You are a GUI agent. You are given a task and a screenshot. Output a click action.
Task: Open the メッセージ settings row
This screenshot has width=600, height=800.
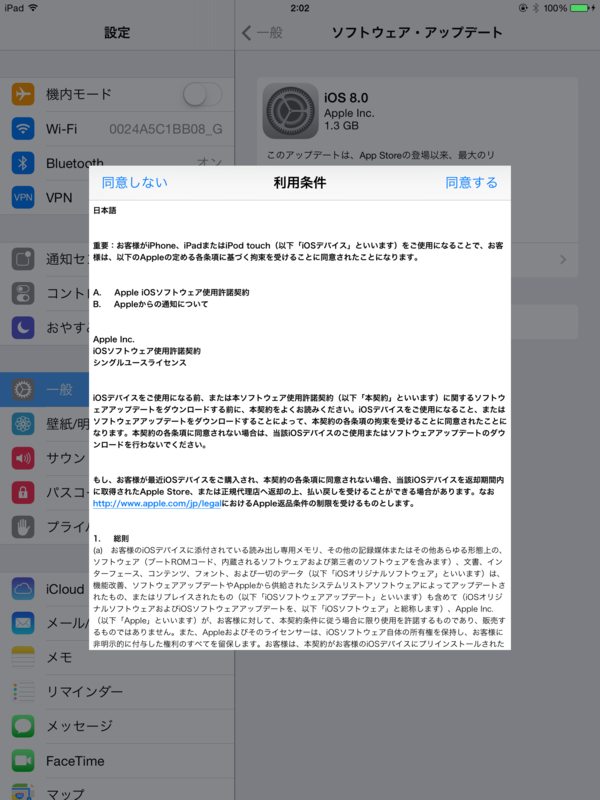click(x=117, y=726)
